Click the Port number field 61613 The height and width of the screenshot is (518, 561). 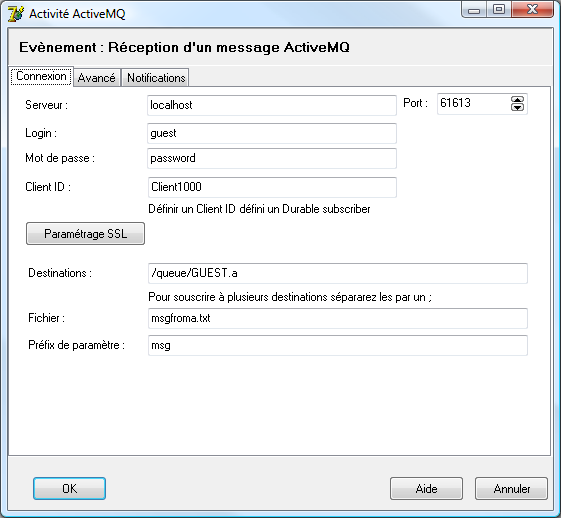point(474,104)
